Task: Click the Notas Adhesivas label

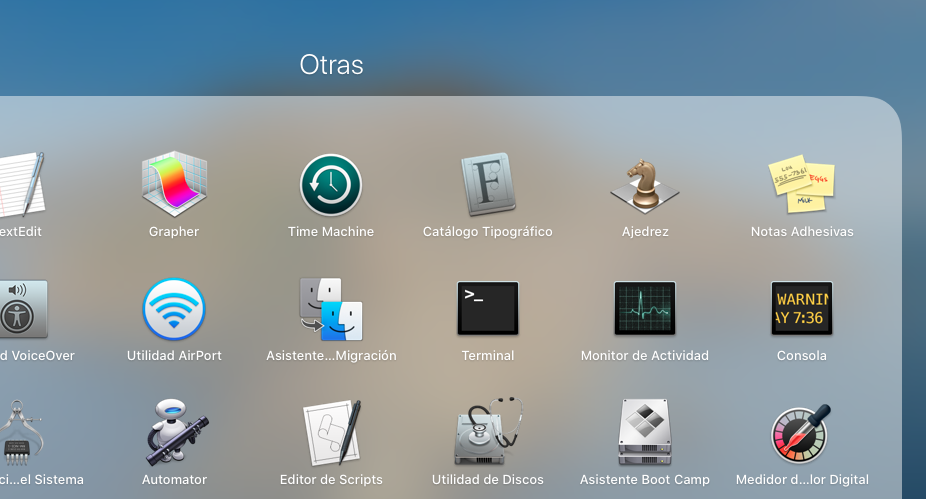Action: pos(802,231)
